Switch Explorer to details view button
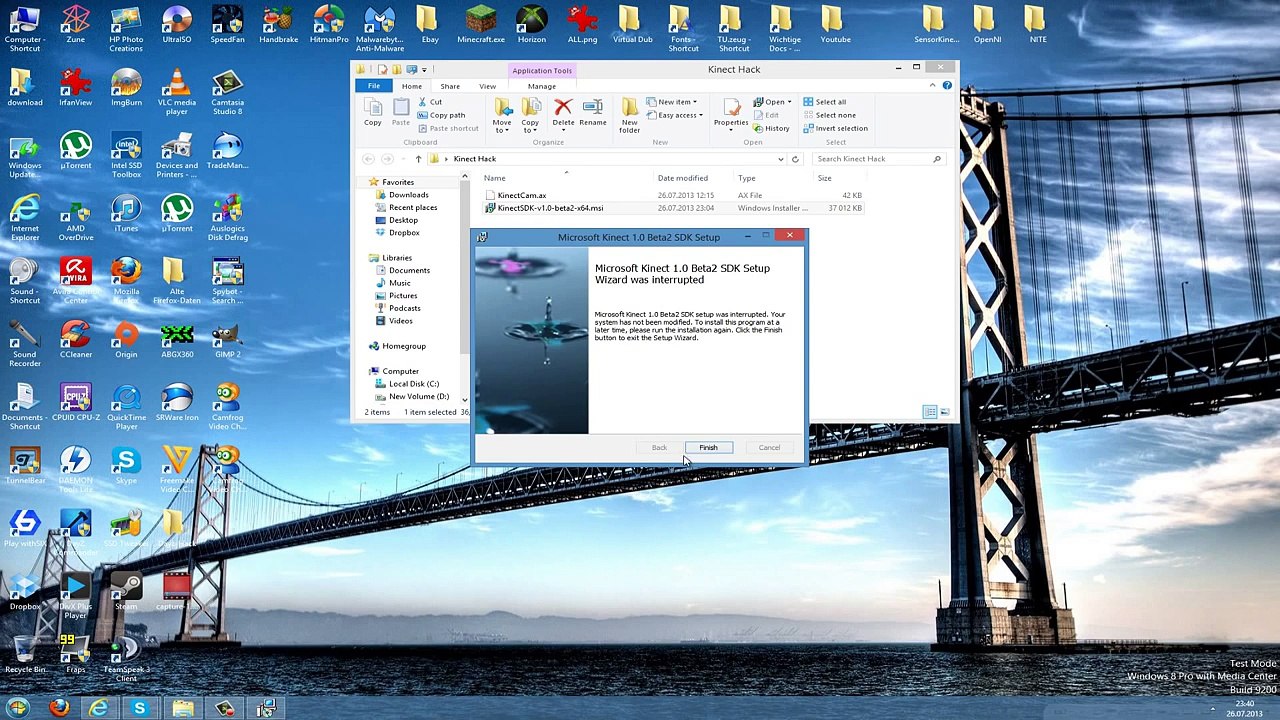Screen dimensions: 1280x720 pyautogui.click(x=930, y=412)
